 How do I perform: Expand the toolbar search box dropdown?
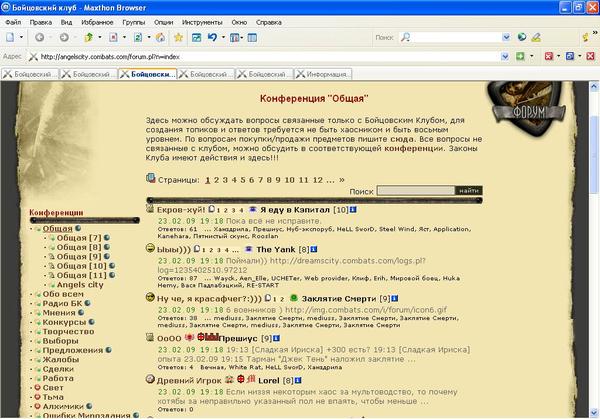tap(506, 37)
